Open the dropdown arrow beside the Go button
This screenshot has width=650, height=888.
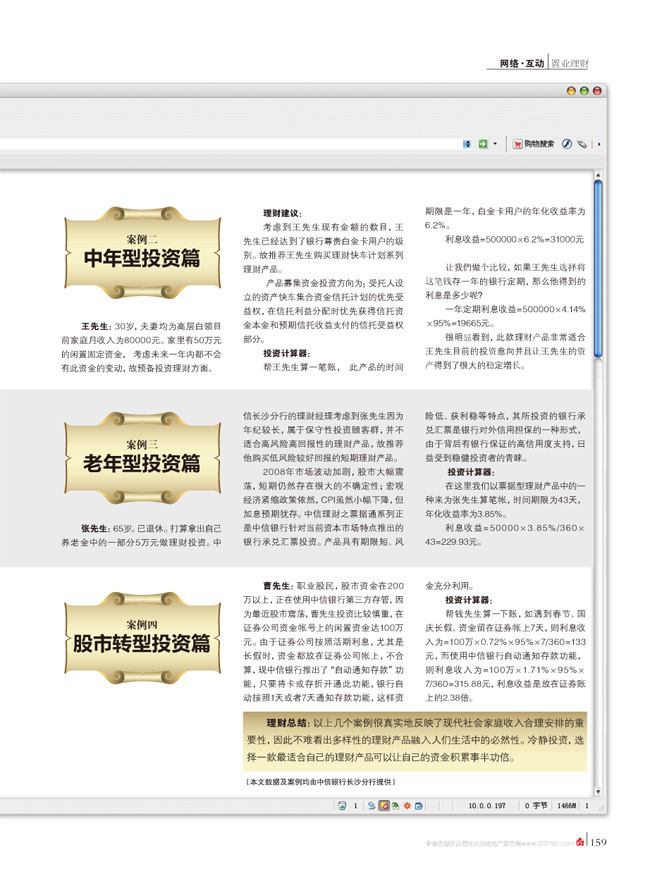coord(495,144)
